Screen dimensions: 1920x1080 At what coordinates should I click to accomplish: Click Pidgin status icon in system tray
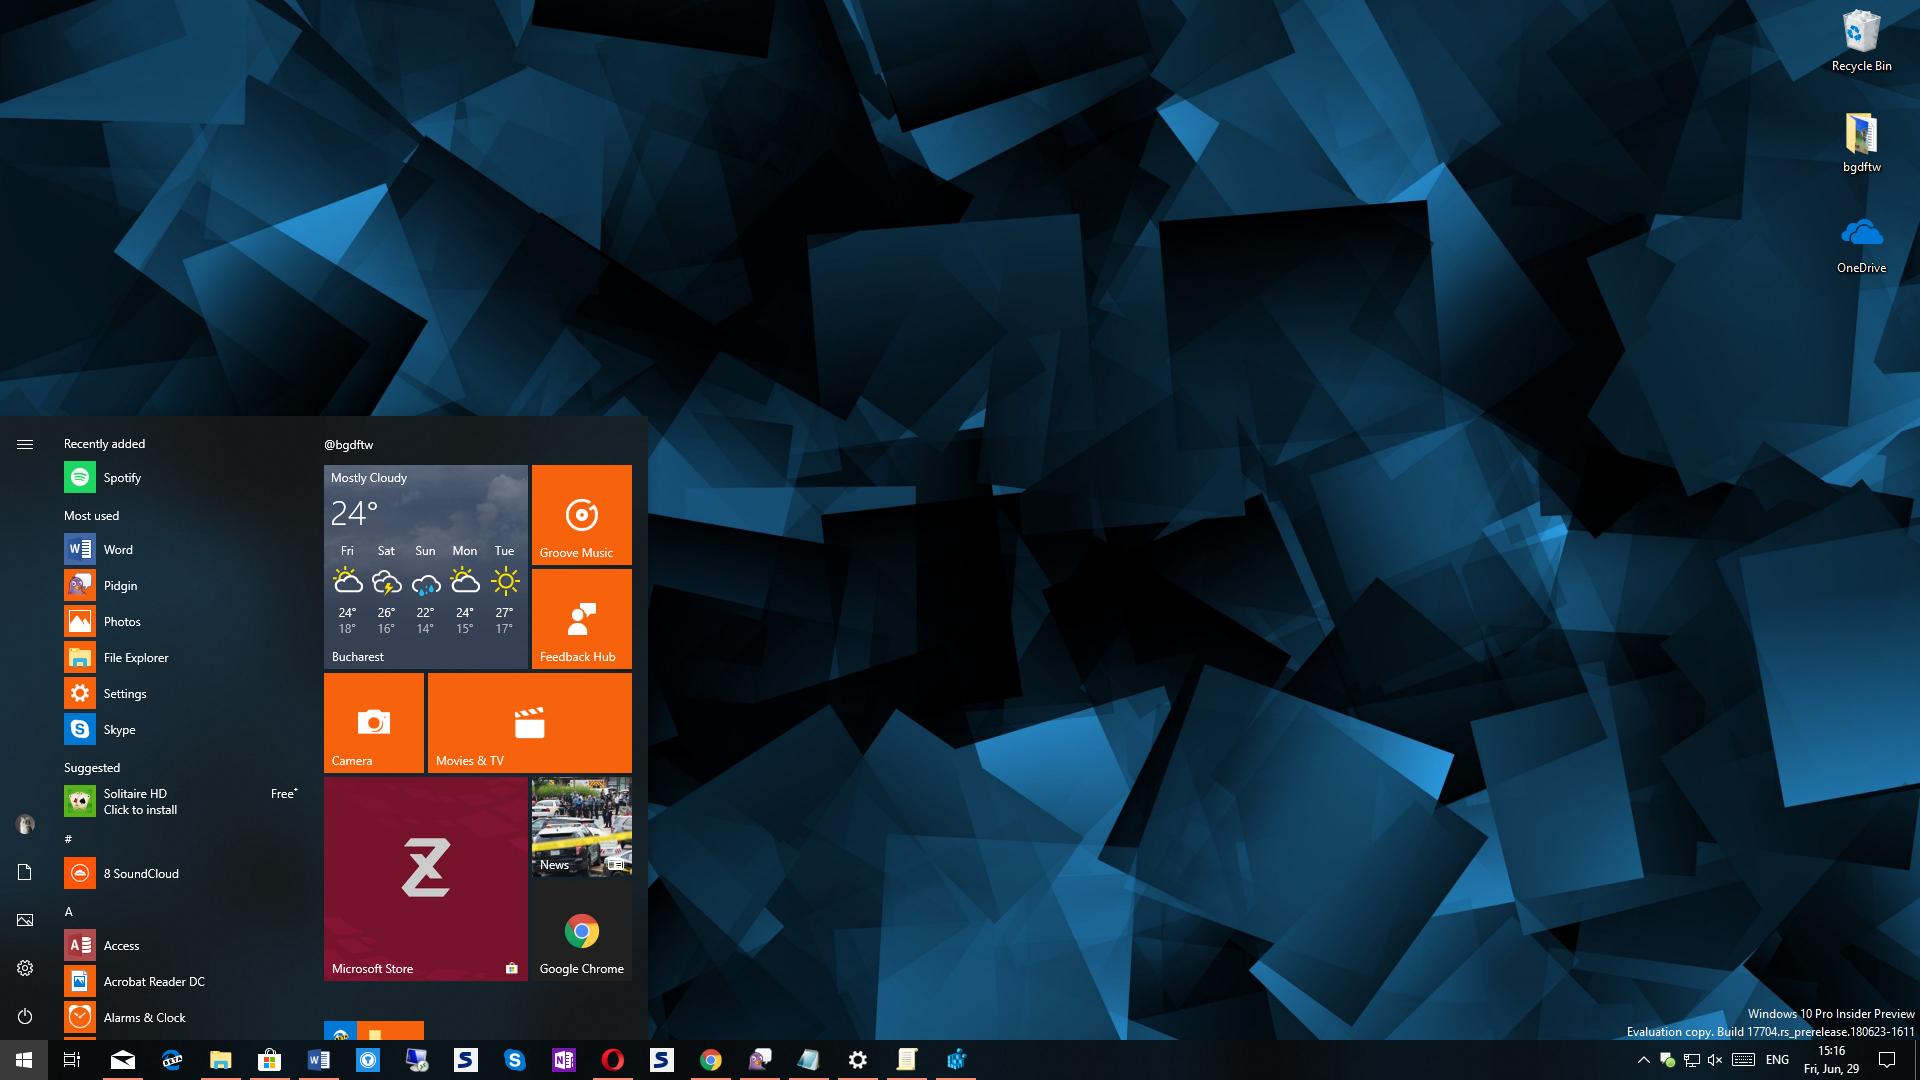pyautogui.click(x=1667, y=1060)
